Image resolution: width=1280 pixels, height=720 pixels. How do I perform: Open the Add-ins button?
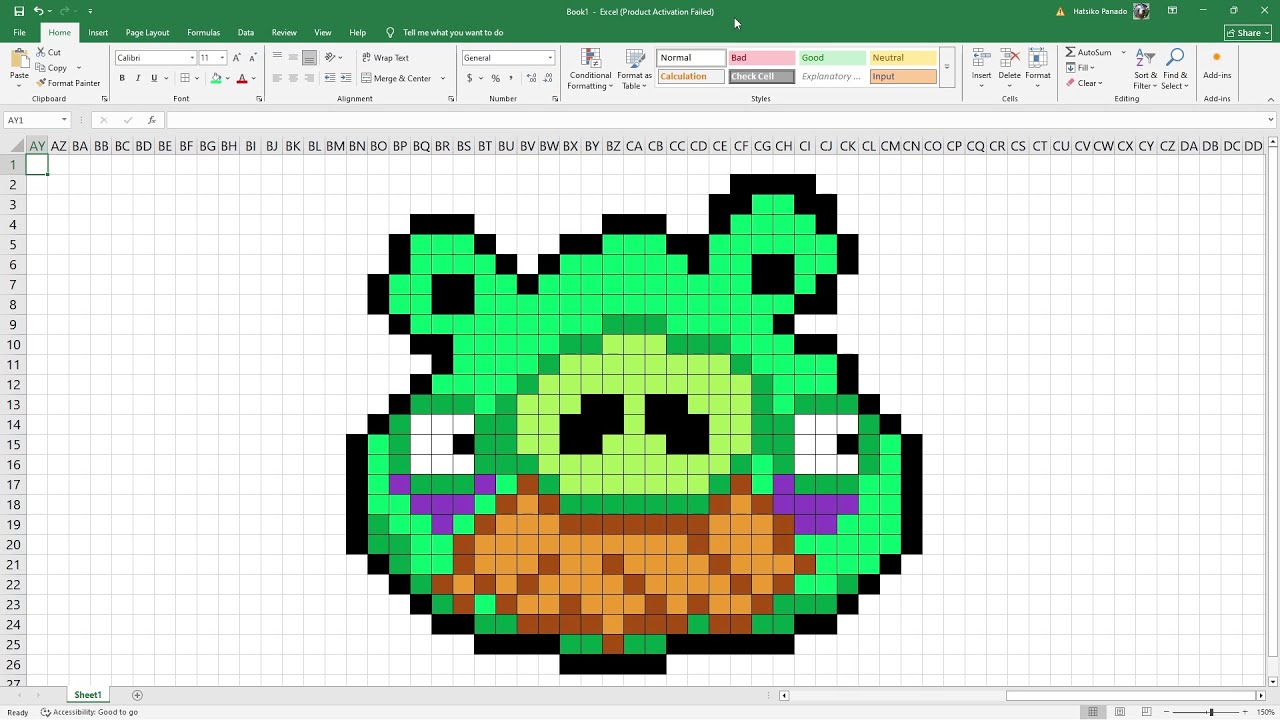tap(1217, 65)
